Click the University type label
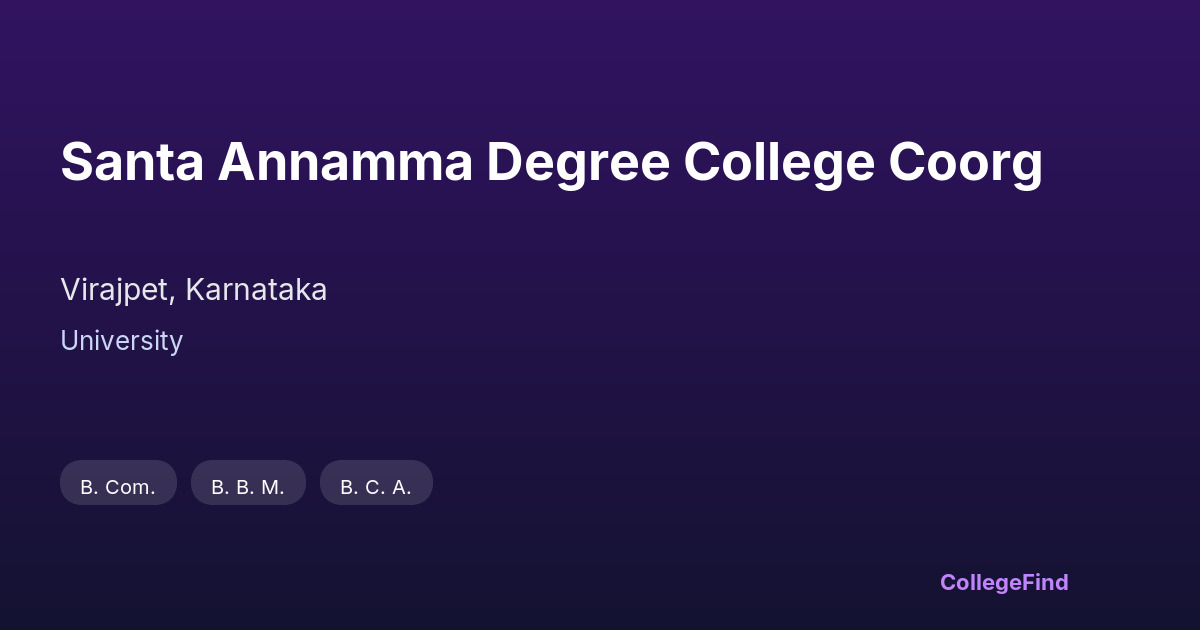 (x=121, y=341)
